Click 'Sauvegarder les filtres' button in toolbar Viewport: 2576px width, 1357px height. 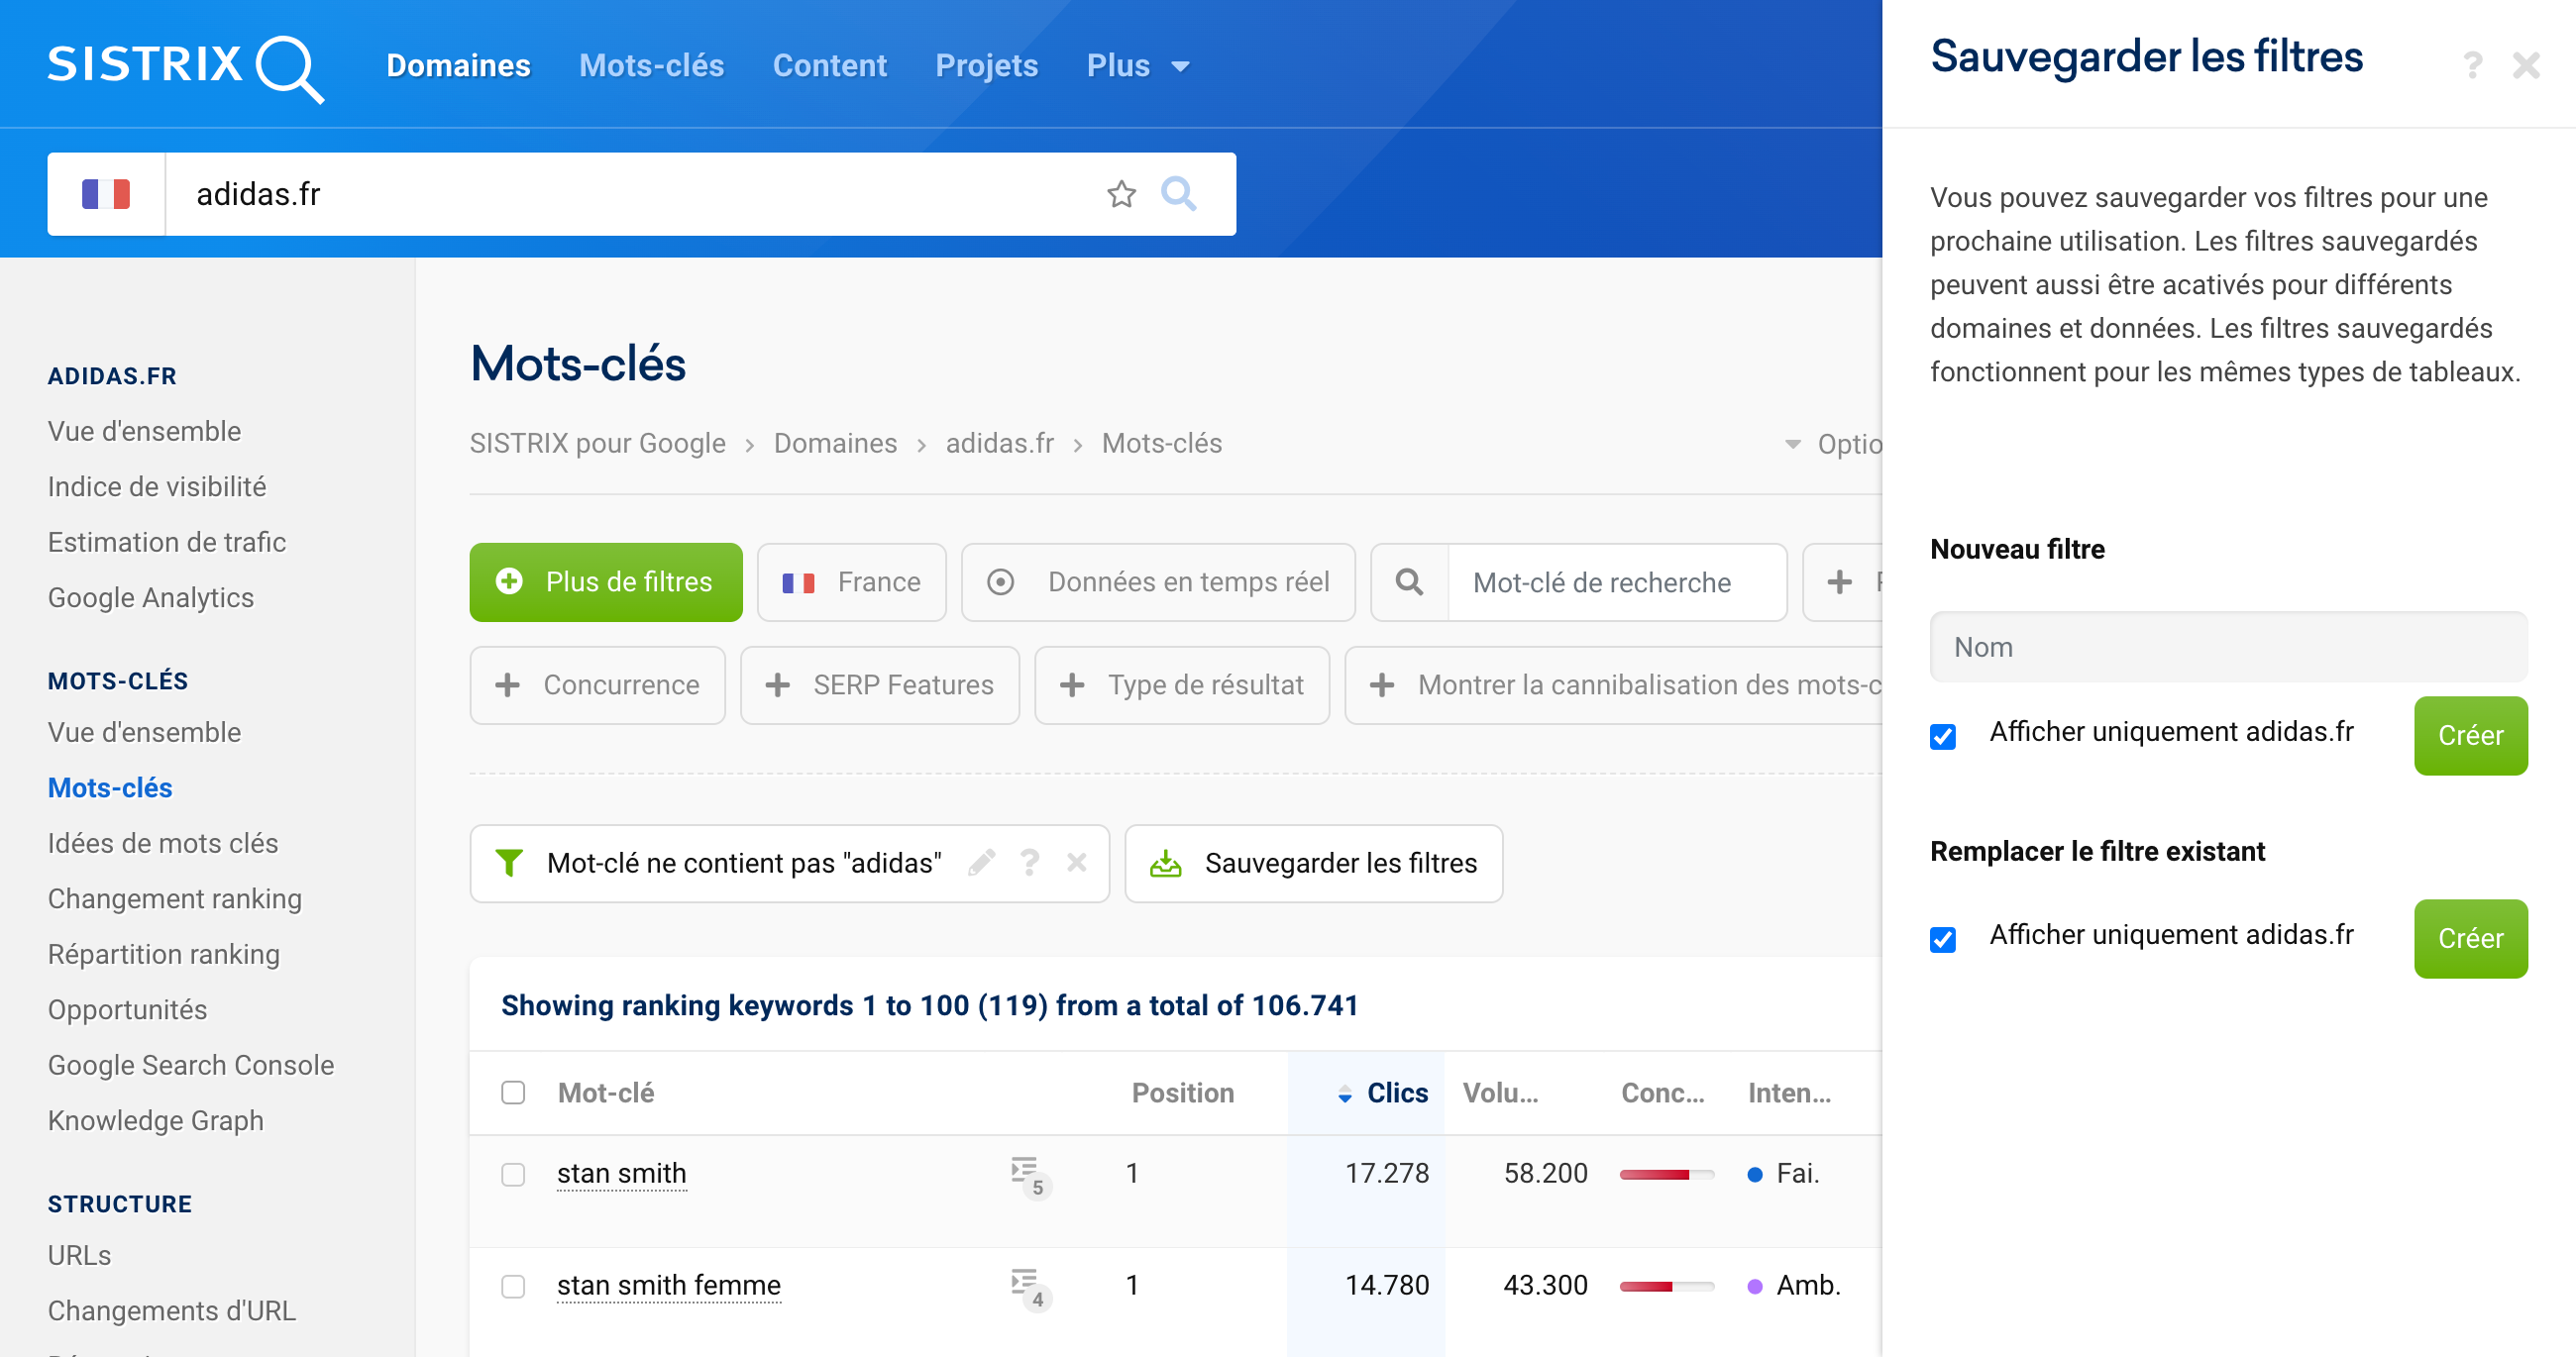1309,862
